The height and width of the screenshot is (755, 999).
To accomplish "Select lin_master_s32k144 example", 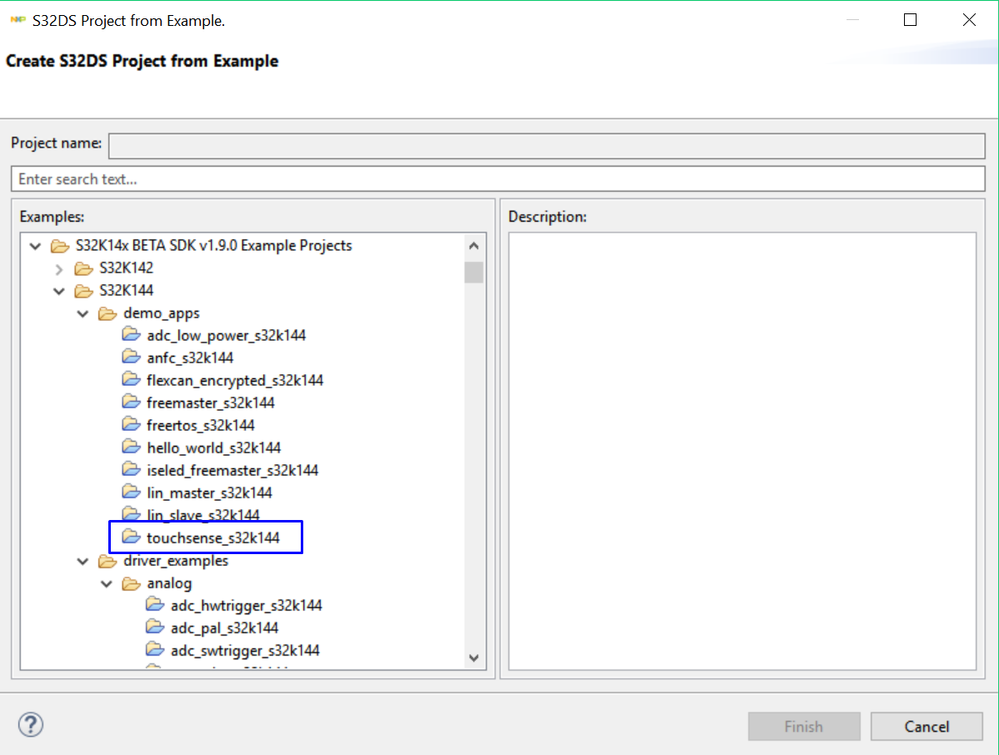I will coord(209,492).
